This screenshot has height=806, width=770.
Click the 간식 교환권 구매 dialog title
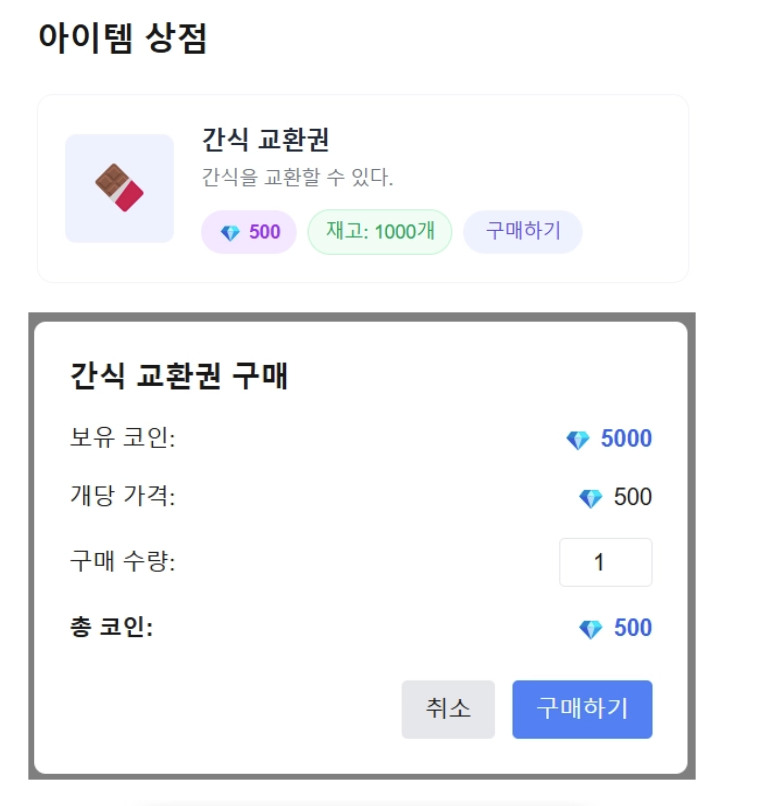pos(179,376)
